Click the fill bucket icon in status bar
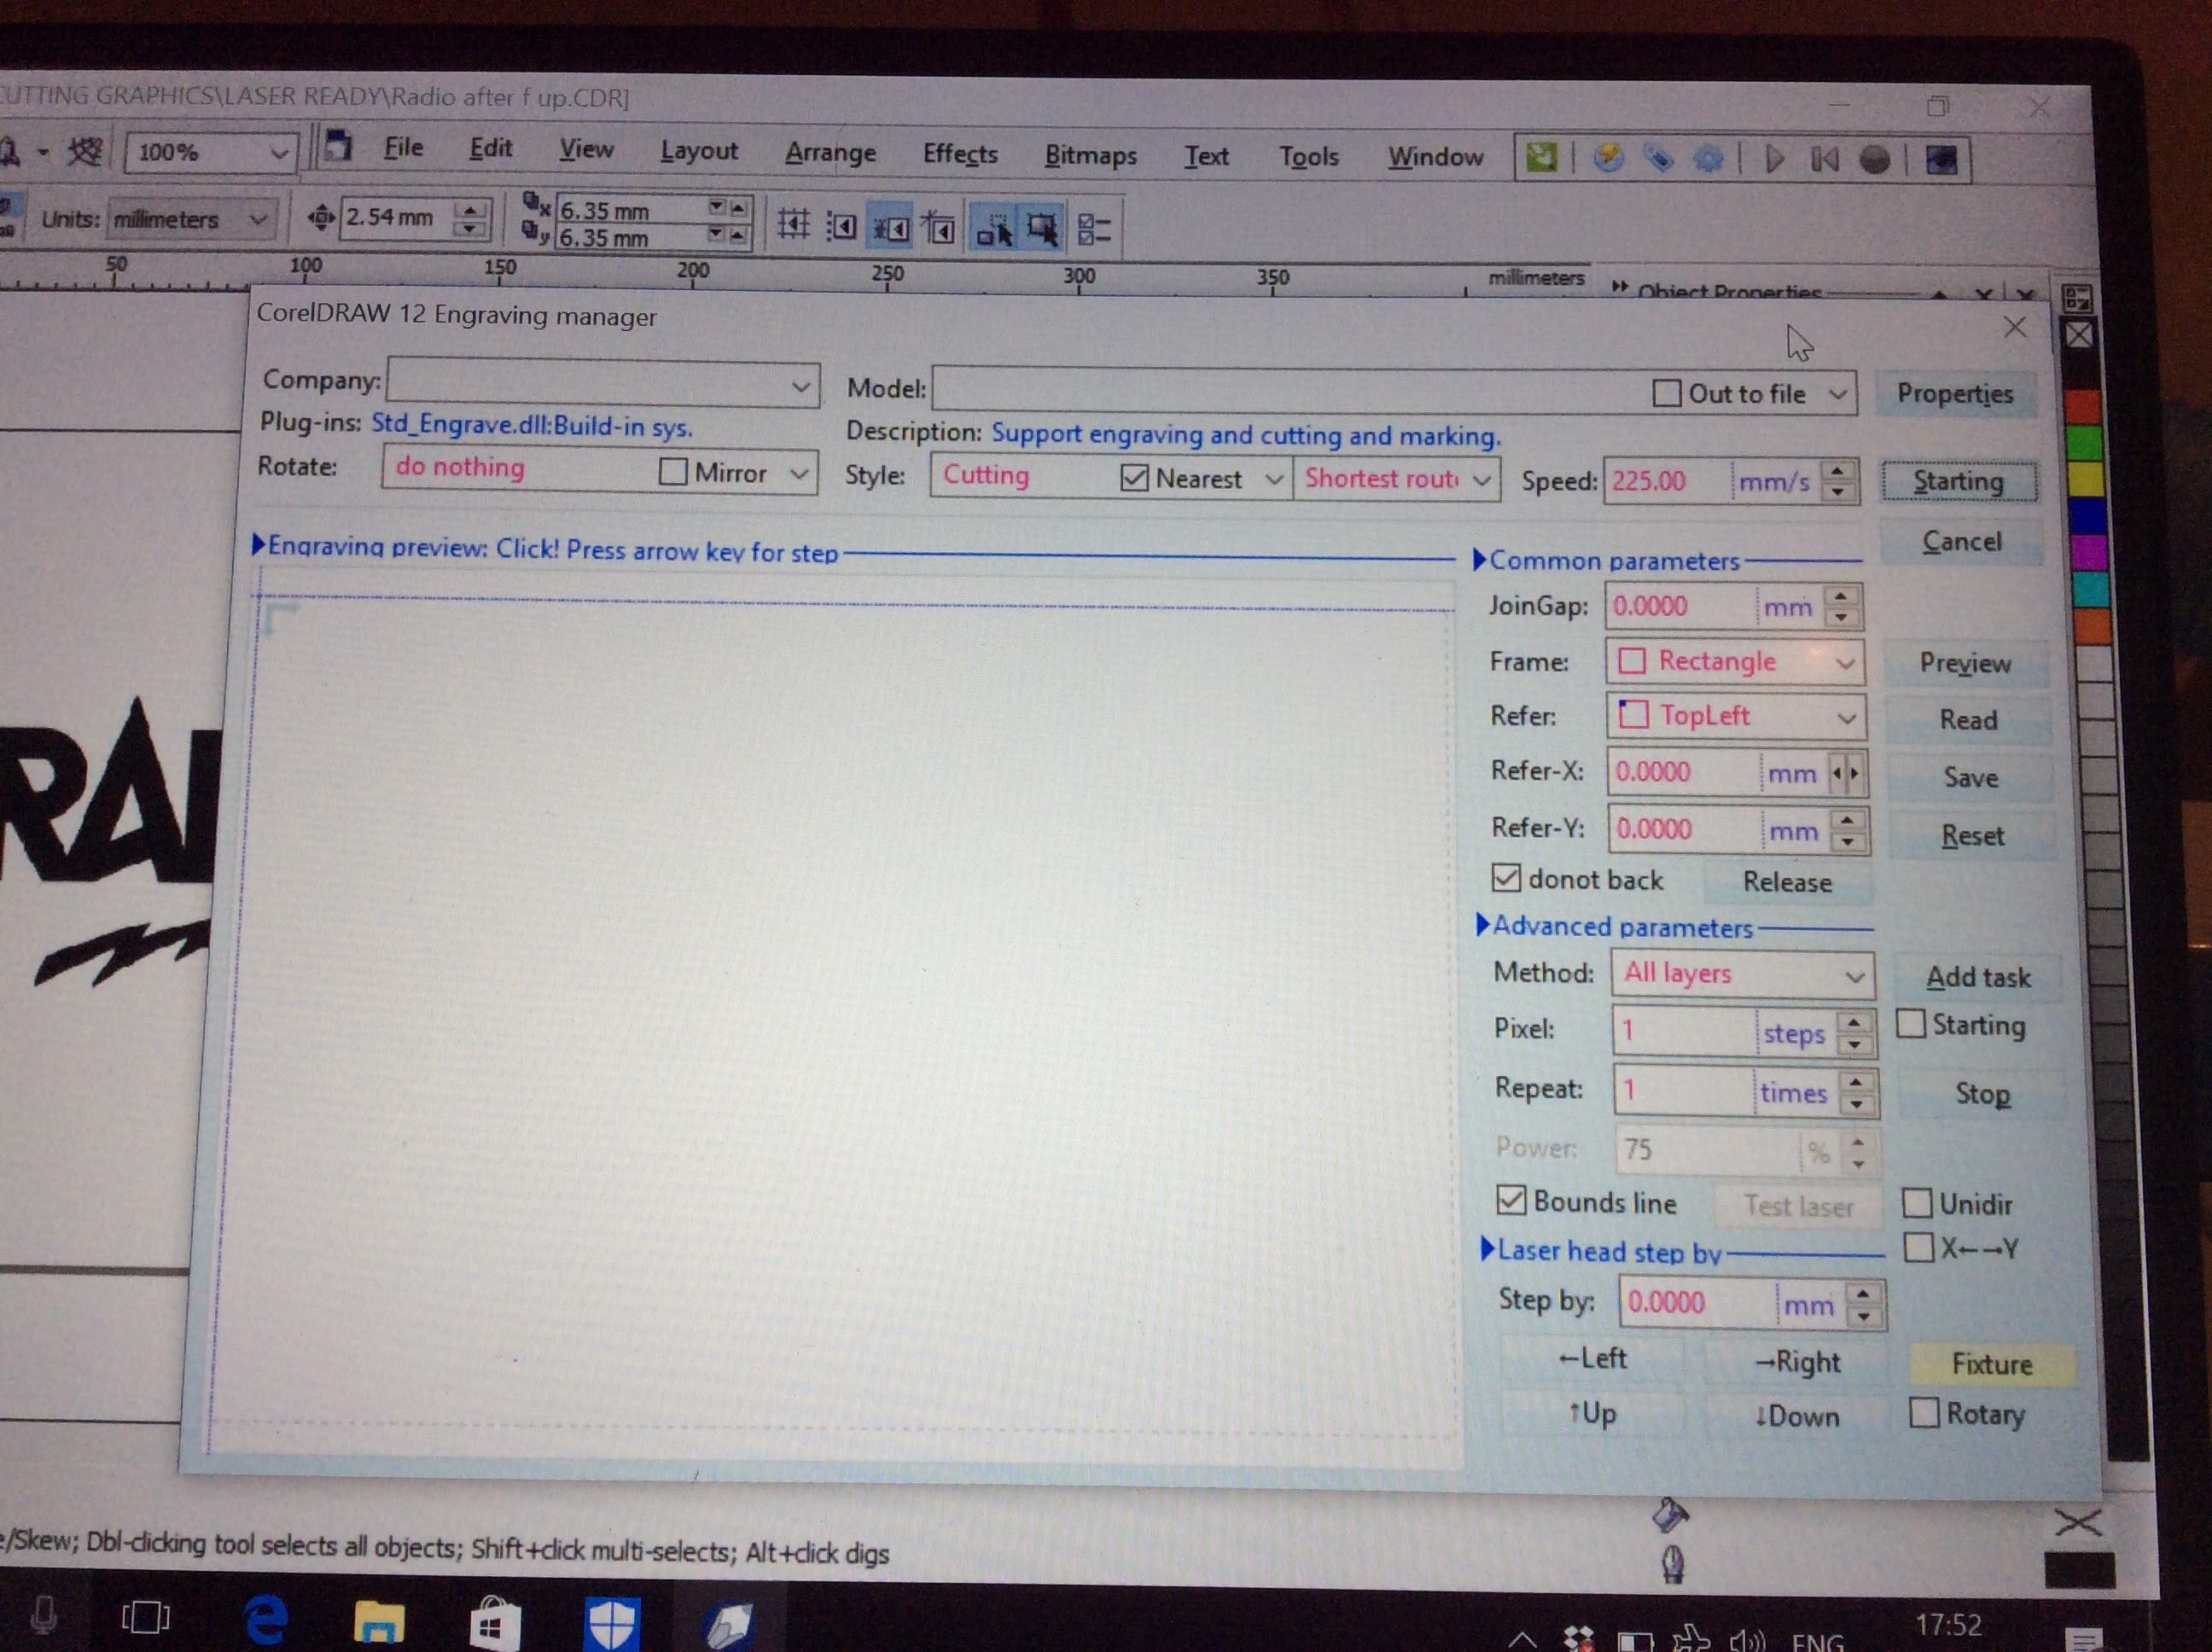The width and height of the screenshot is (2212, 1652). click(x=1669, y=1516)
